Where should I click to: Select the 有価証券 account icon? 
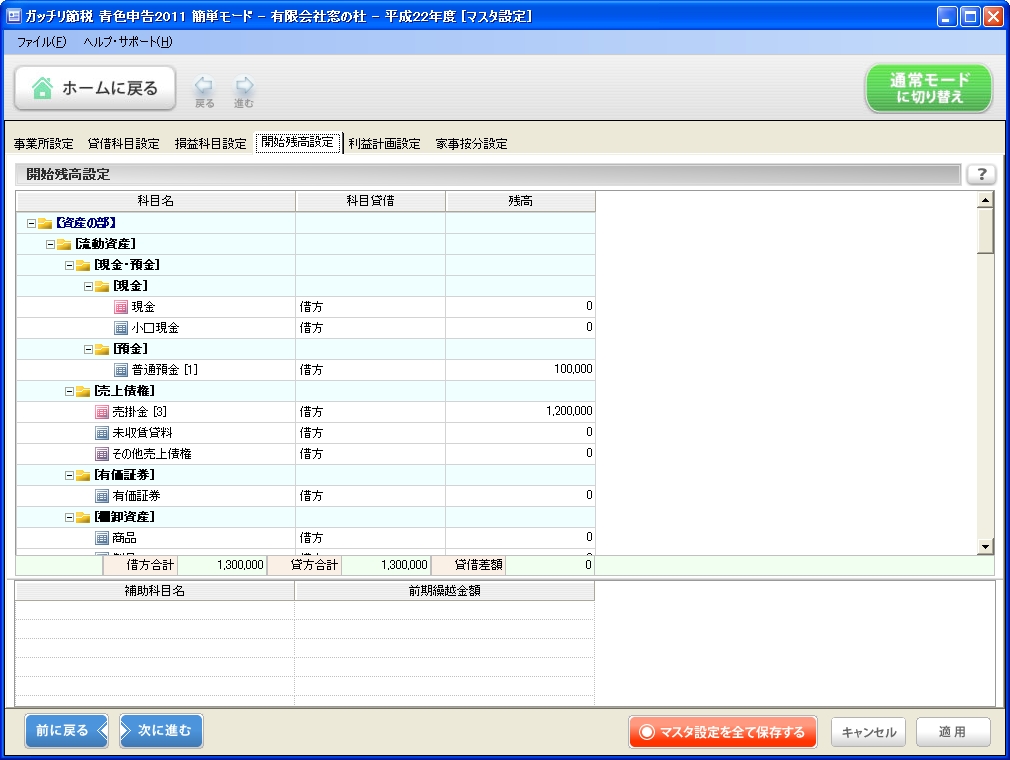pos(100,496)
